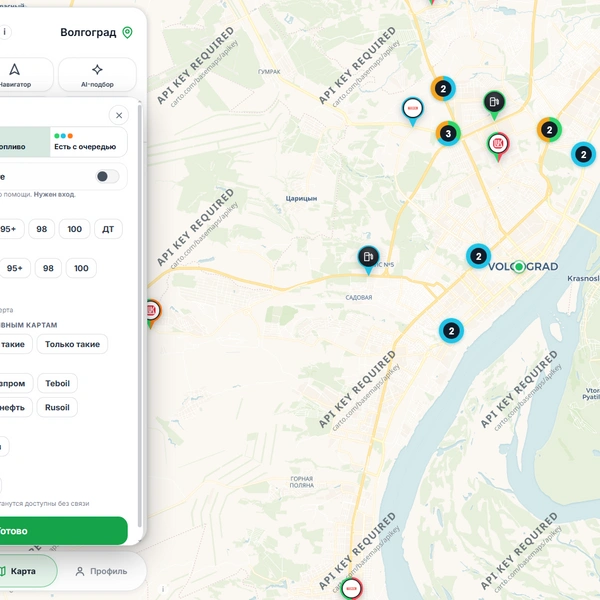Image resolution: width=600 pixels, height=600 pixels.
Task: Open the southernmost blue cluster 2 marker
Action: coord(451,331)
